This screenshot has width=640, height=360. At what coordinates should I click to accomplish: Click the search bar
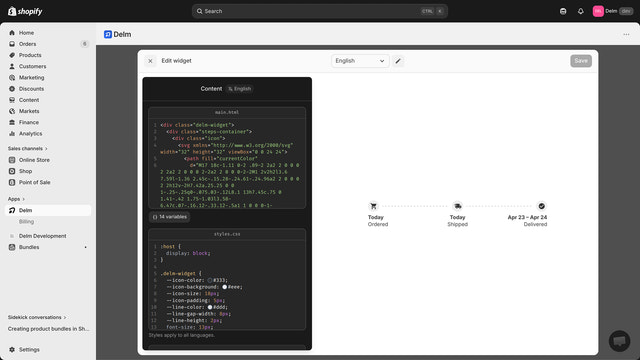coord(320,11)
